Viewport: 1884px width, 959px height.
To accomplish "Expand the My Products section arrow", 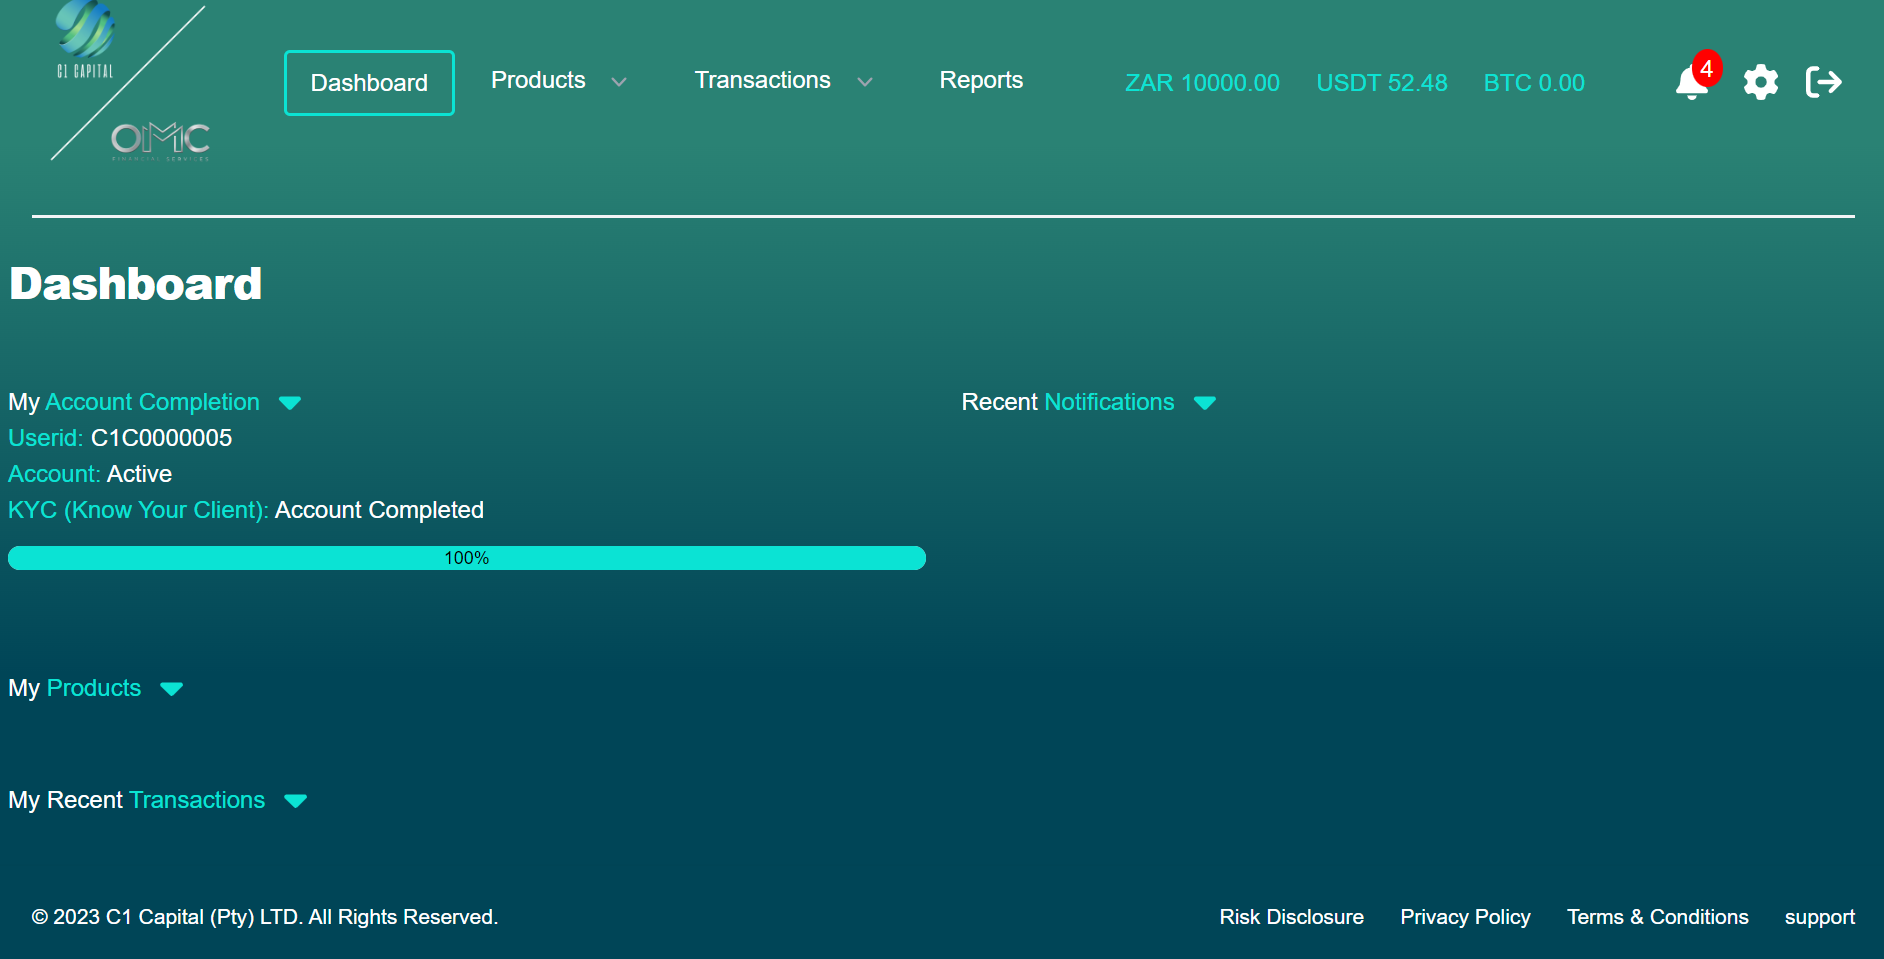I will (172, 689).
